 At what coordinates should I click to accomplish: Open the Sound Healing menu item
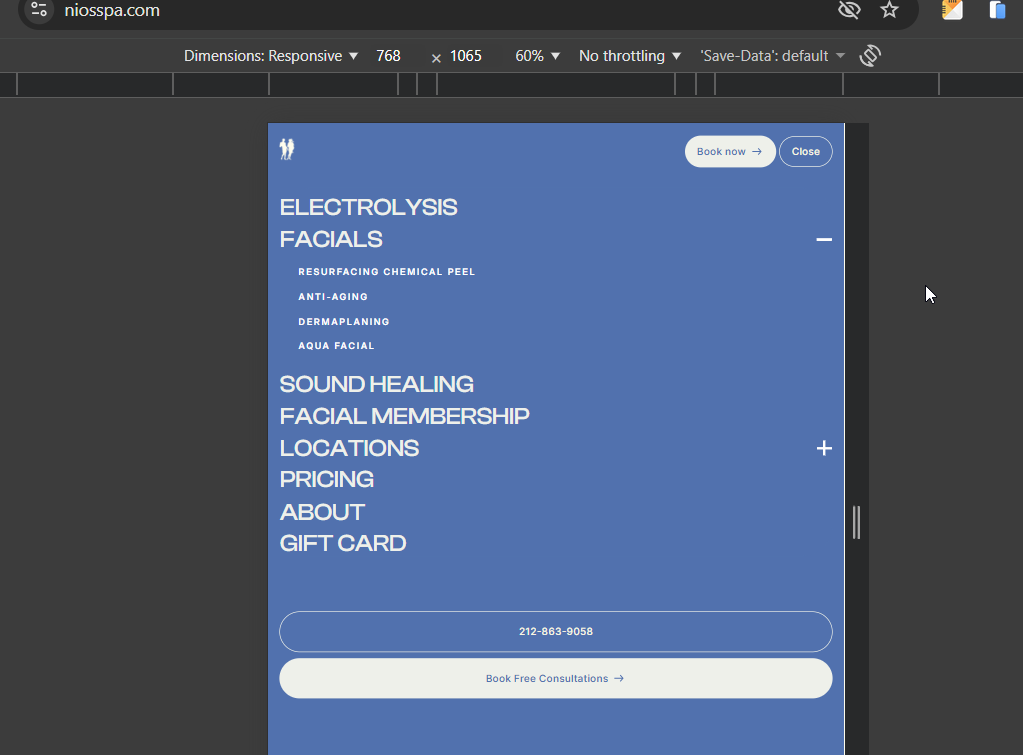376,384
